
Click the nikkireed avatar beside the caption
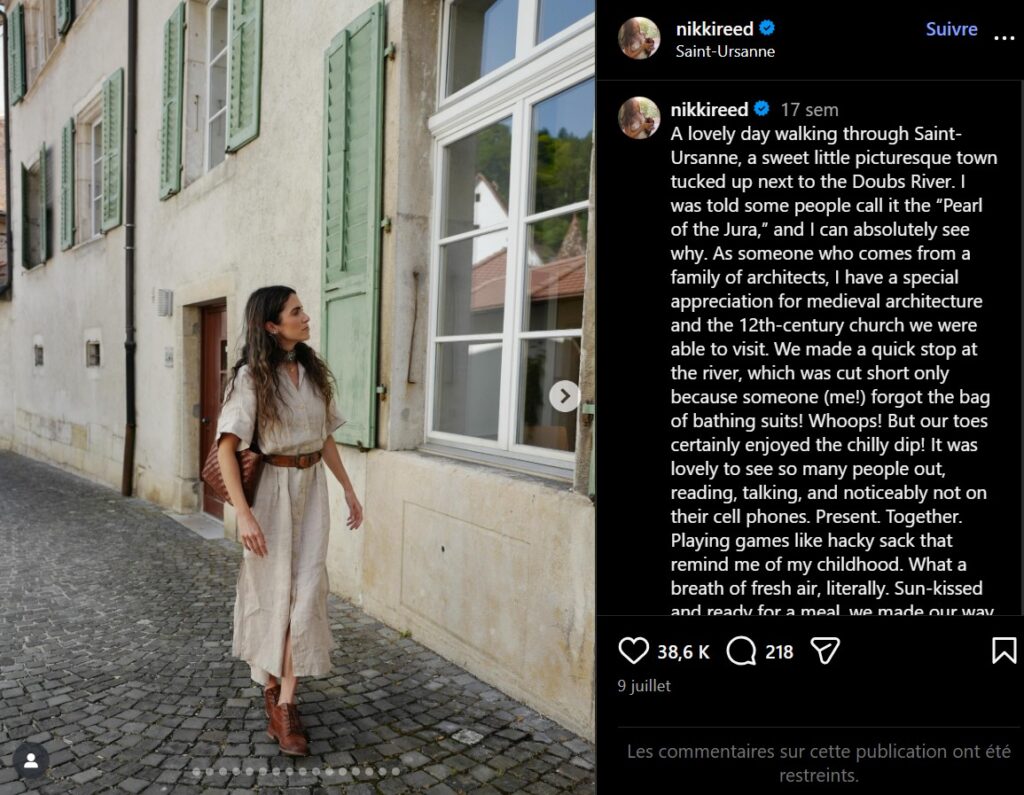click(639, 118)
